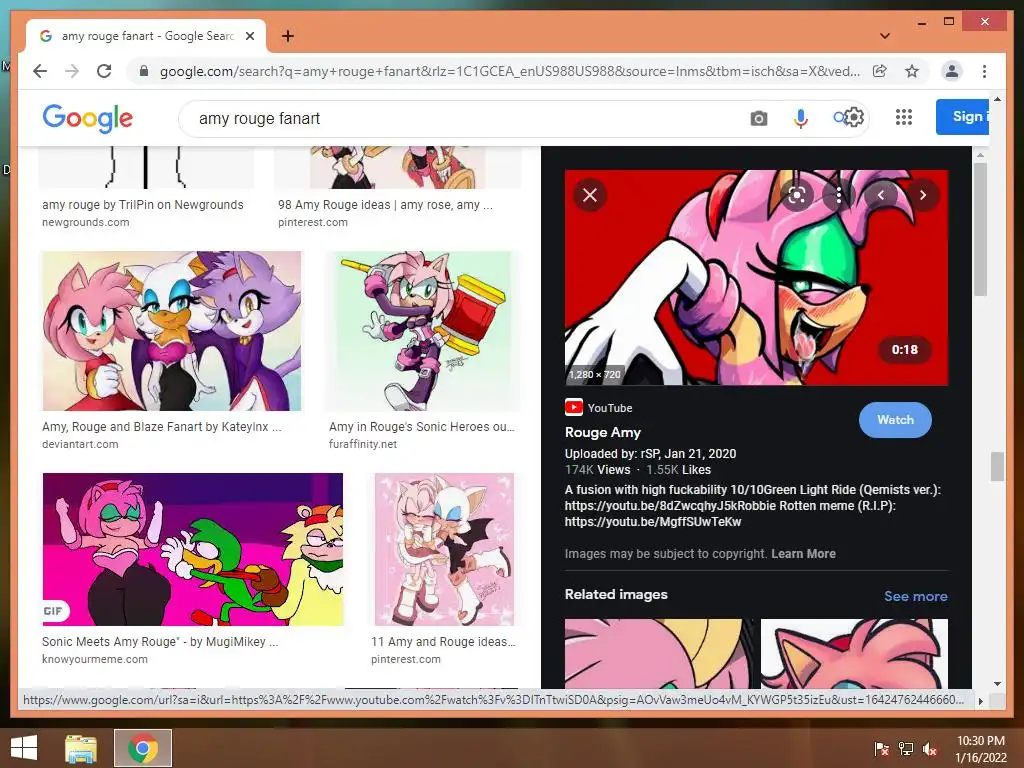Viewport: 1024px width, 768px height.
Task: Open the Chrome three-dot menu
Action: [x=984, y=71]
